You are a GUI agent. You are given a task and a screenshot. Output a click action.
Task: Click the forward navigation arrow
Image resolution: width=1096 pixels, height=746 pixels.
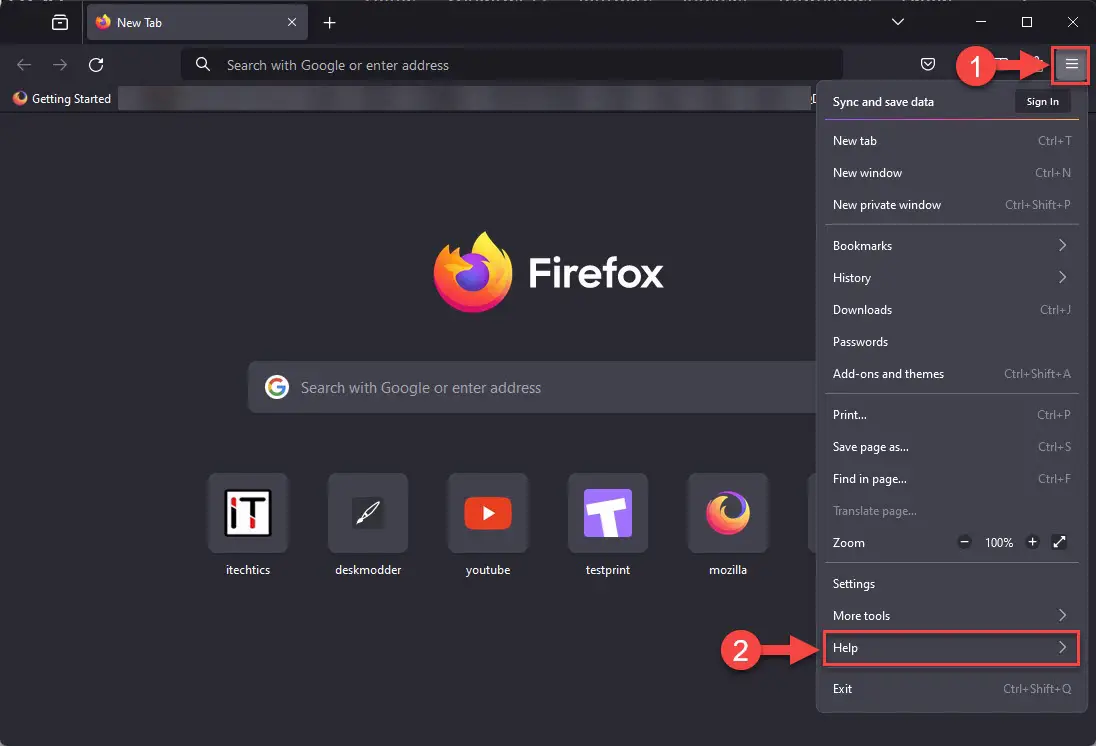59,64
